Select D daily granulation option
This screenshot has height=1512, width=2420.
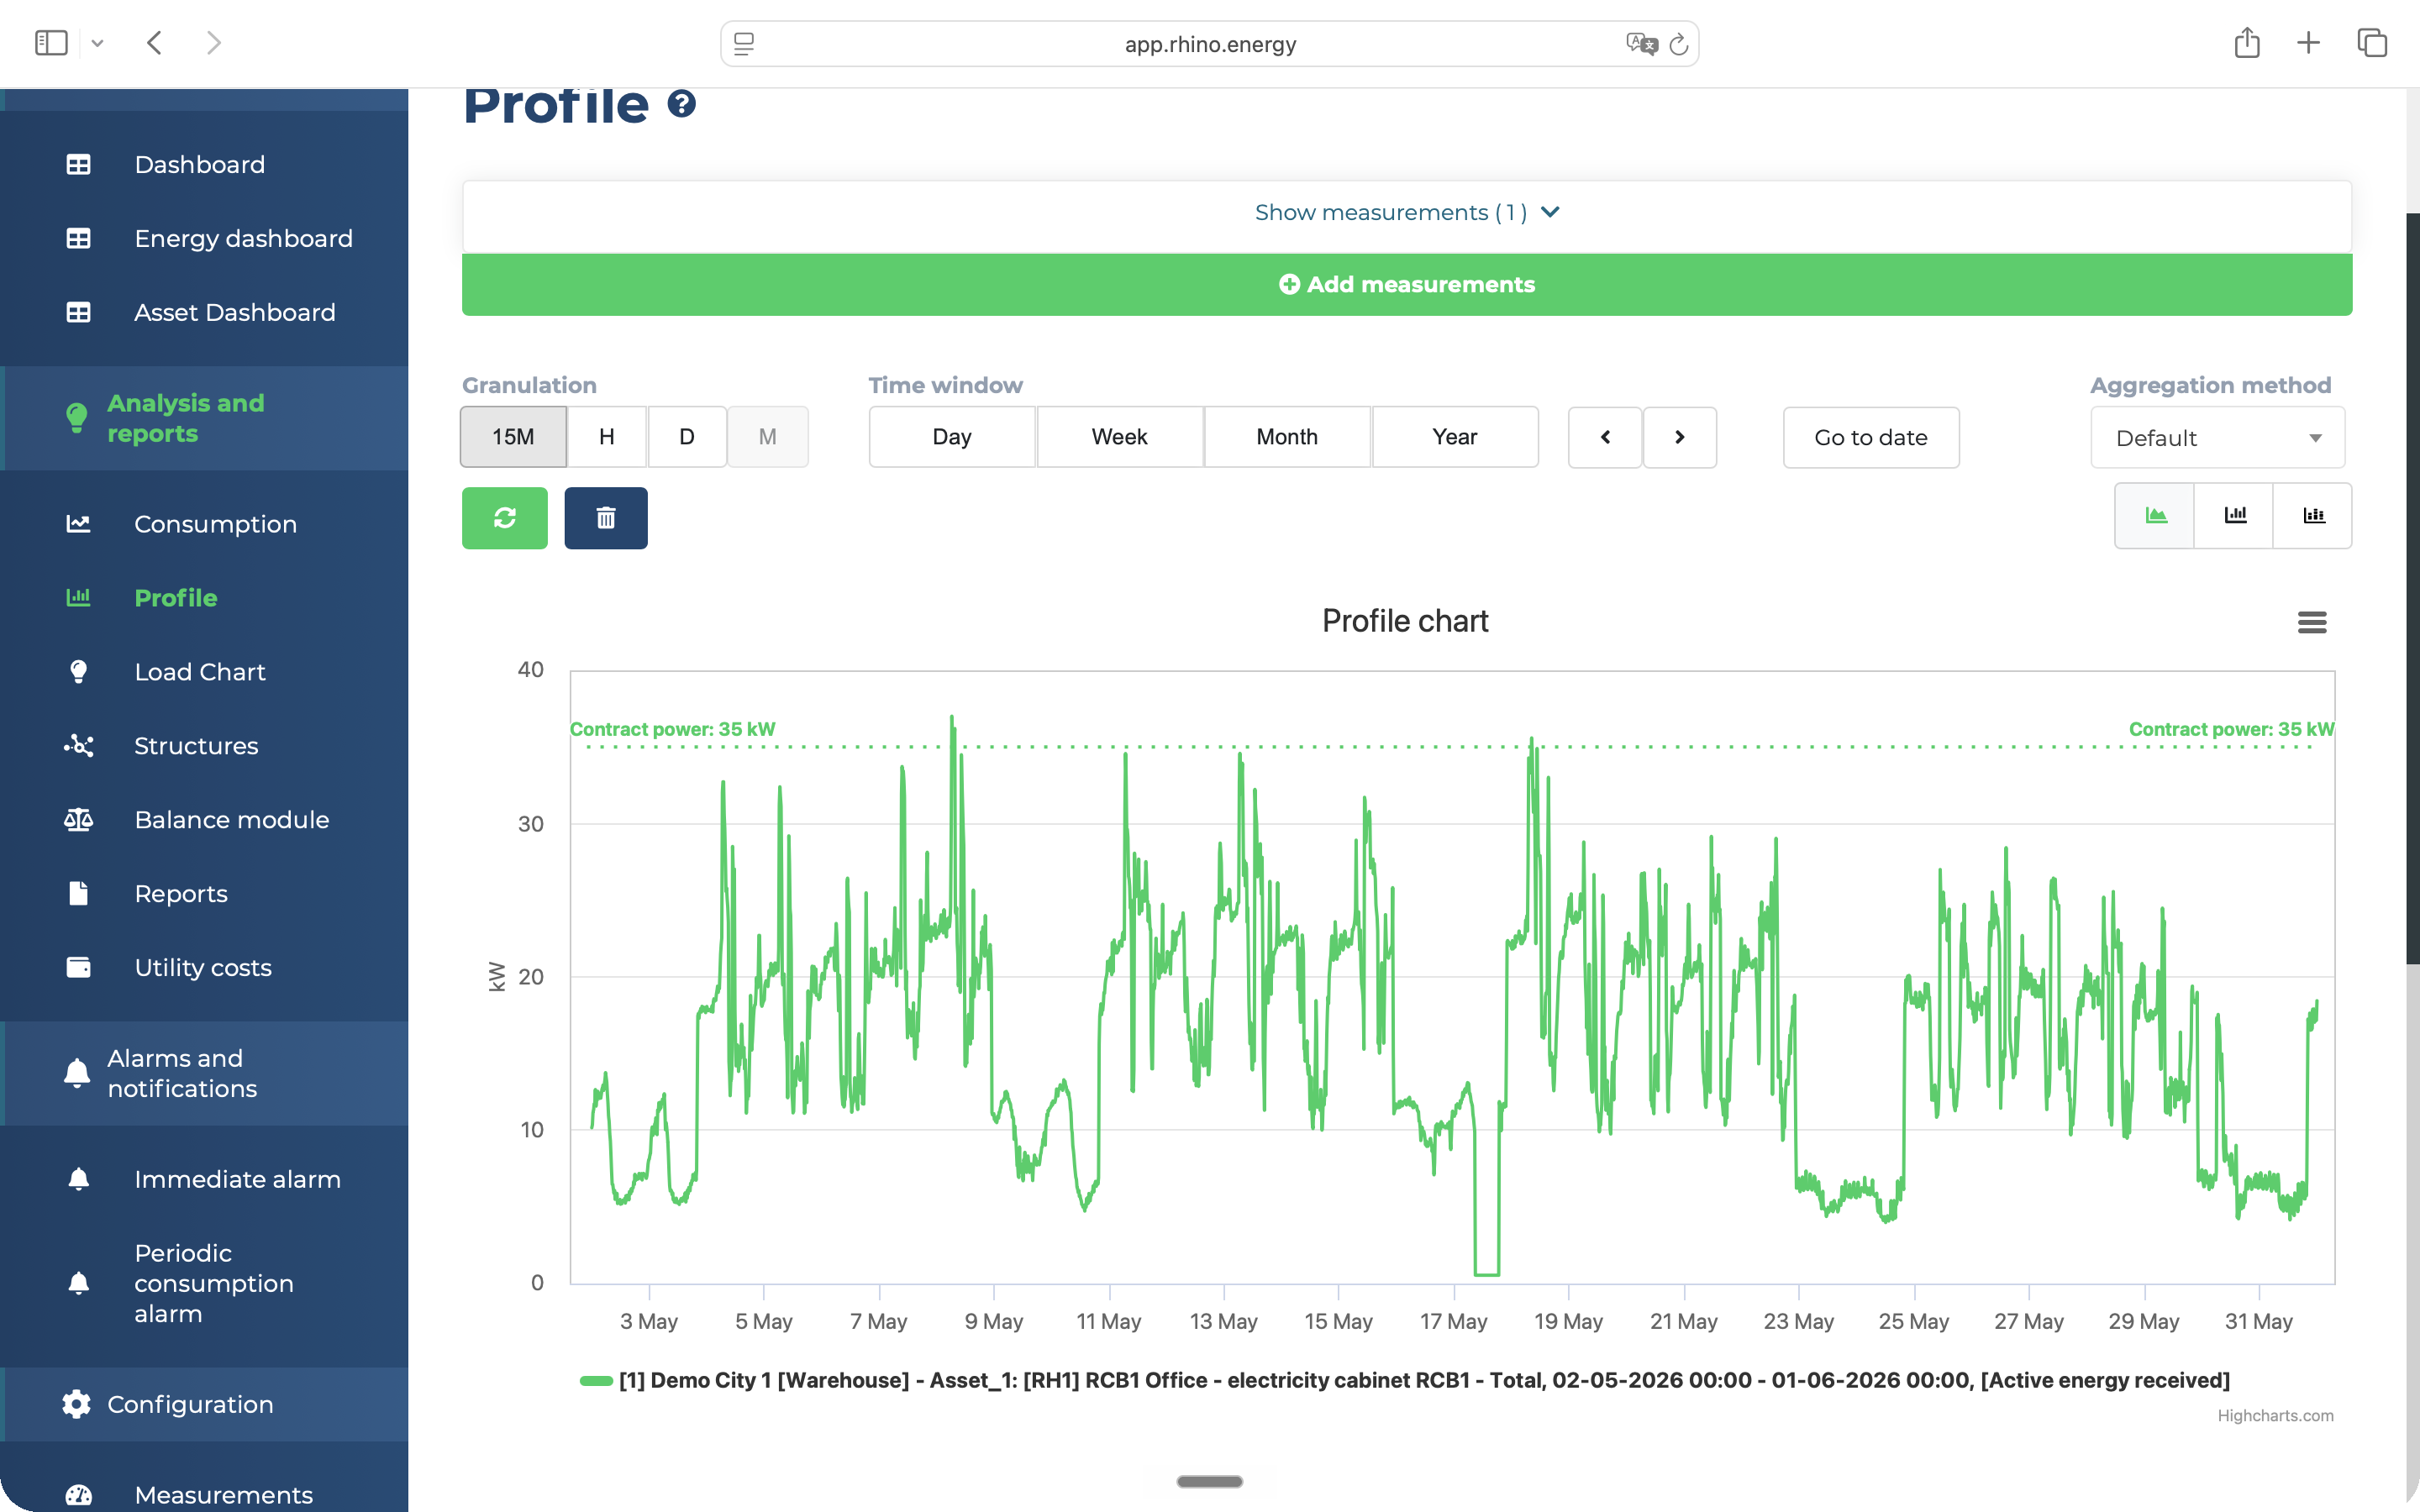click(x=687, y=437)
